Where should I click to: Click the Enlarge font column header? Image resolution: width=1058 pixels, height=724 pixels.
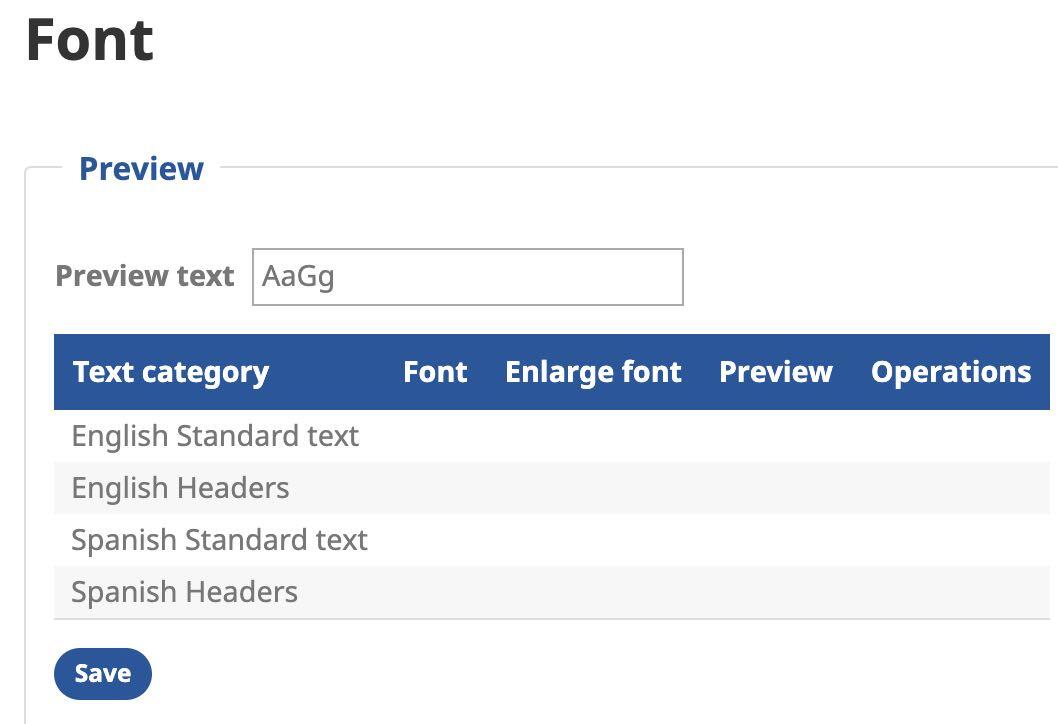pos(593,372)
